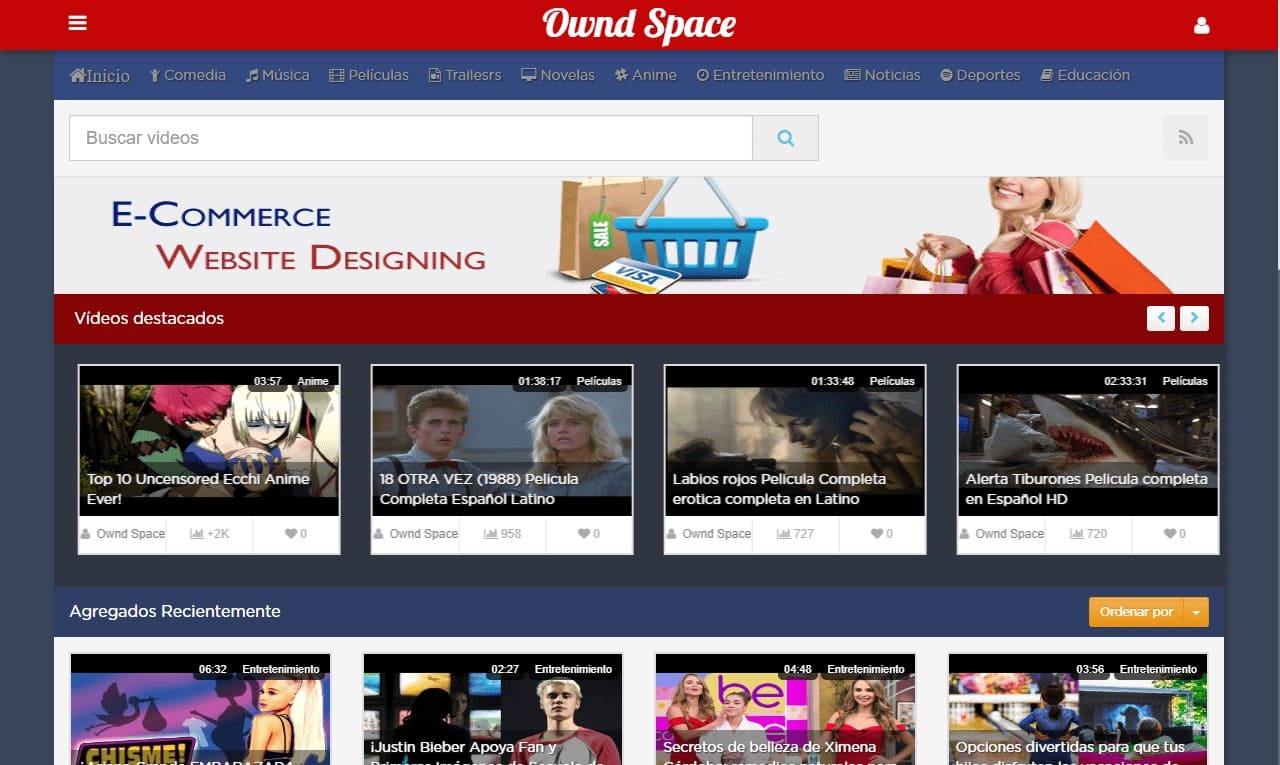Open the Comedia category
The width and height of the screenshot is (1280, 765).
click(x=188, y=75)
